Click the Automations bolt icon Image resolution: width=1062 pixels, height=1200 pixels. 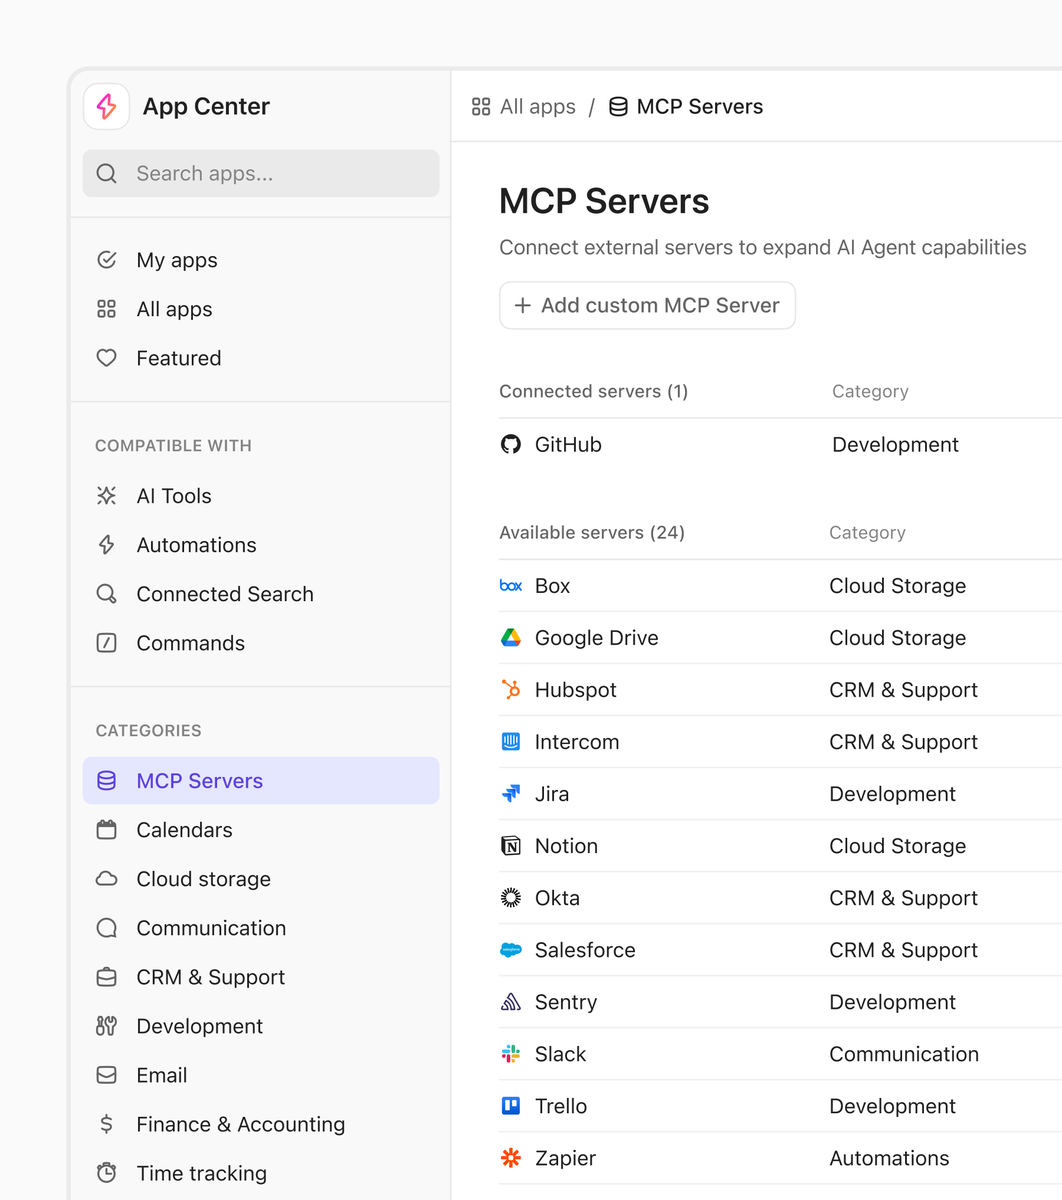pos(107,545)
